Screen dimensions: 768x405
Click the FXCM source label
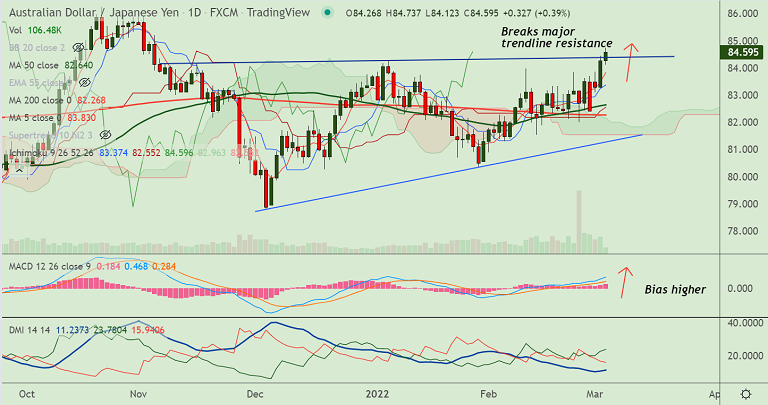(223, 13)
